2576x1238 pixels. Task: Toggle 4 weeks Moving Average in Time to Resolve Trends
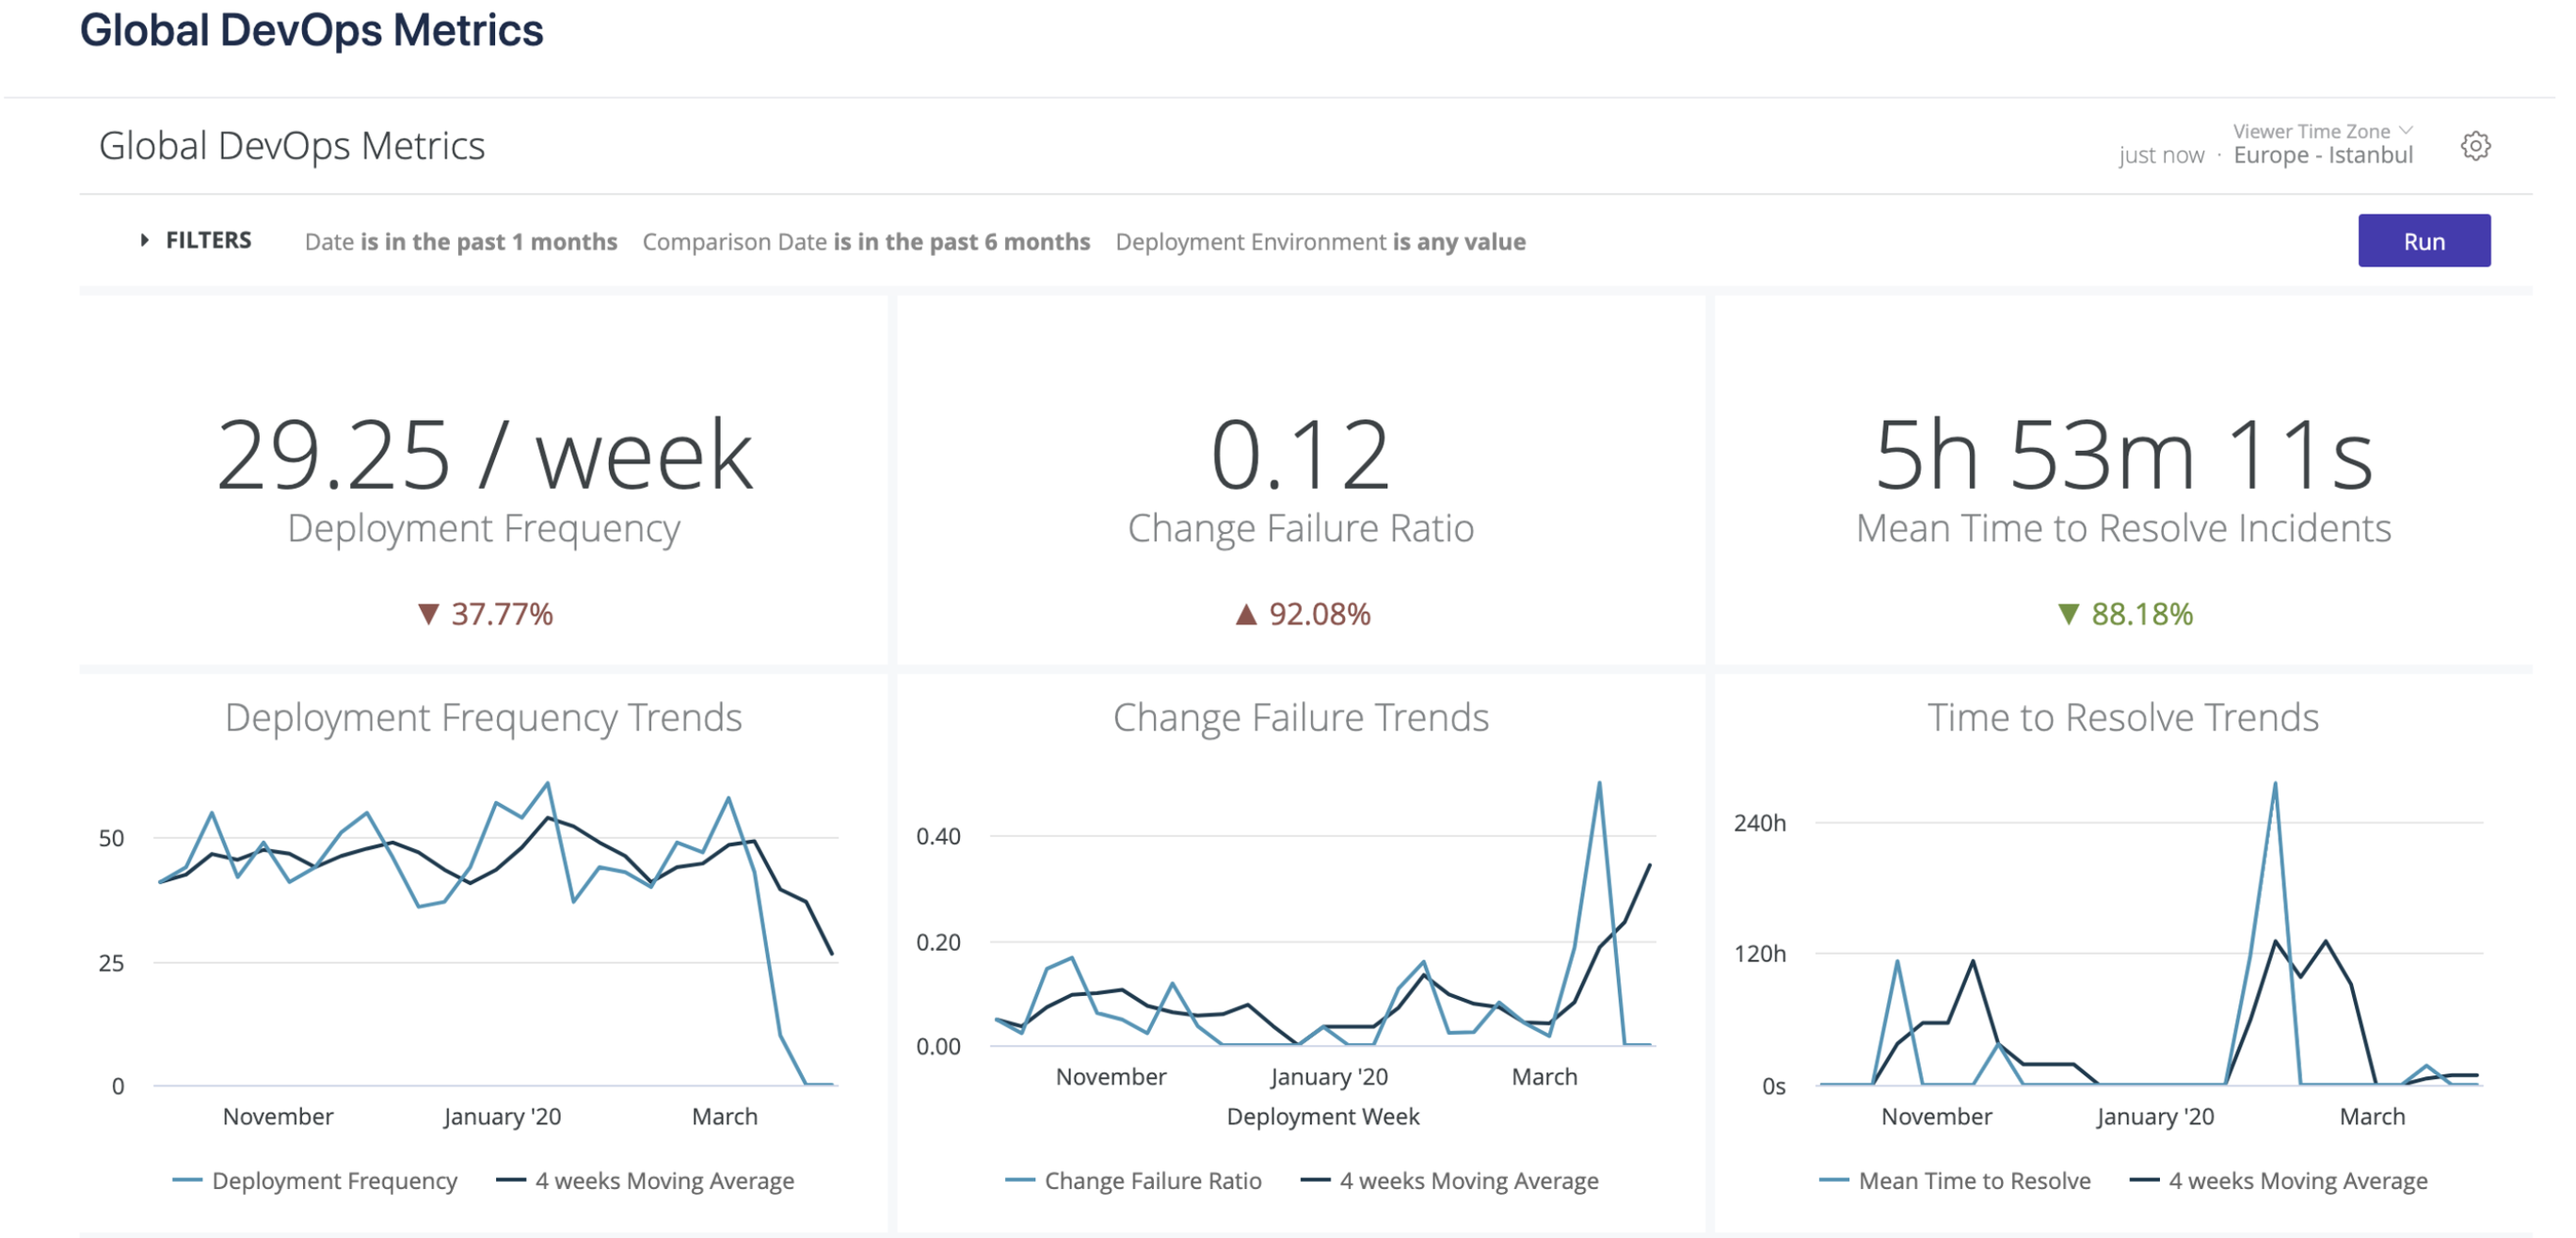pyautogui.click(x=2279, y=1181)
